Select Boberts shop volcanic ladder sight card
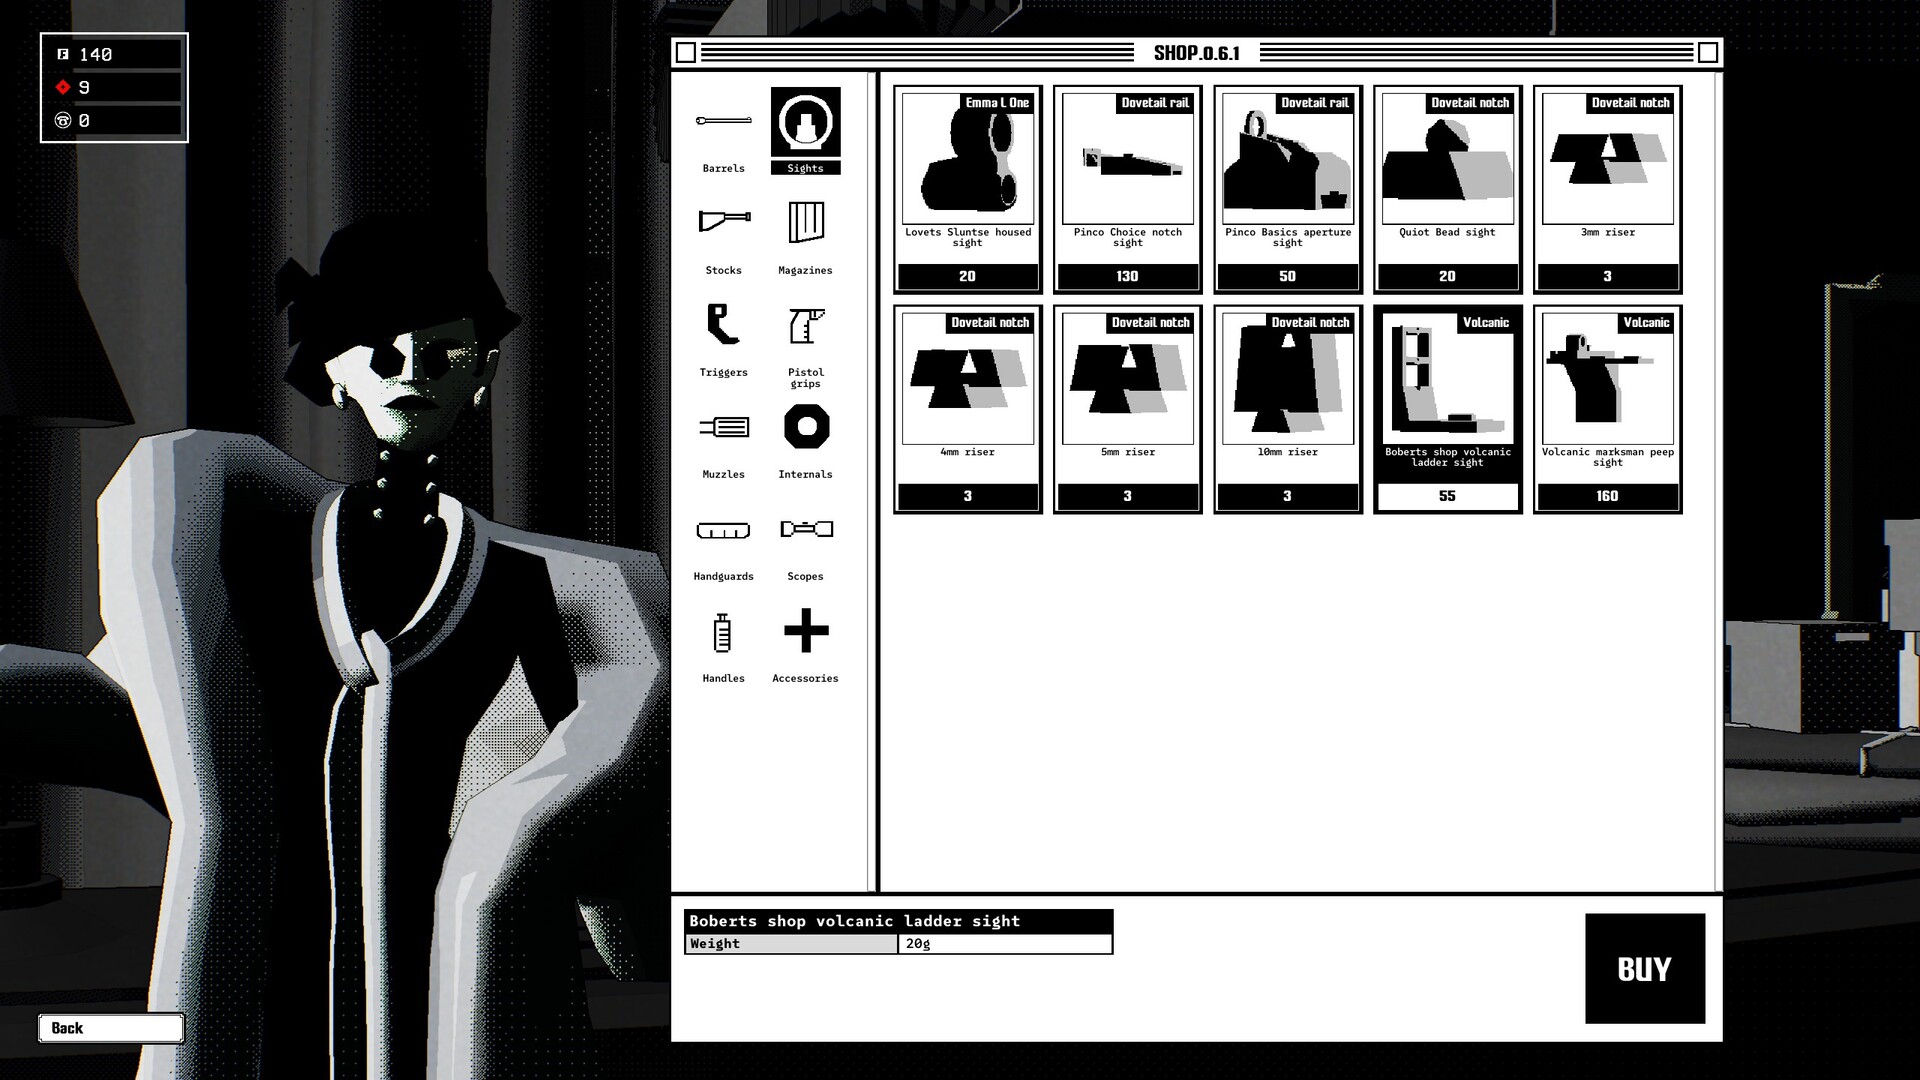The image size is (1920, 1080). point(1447,409)
